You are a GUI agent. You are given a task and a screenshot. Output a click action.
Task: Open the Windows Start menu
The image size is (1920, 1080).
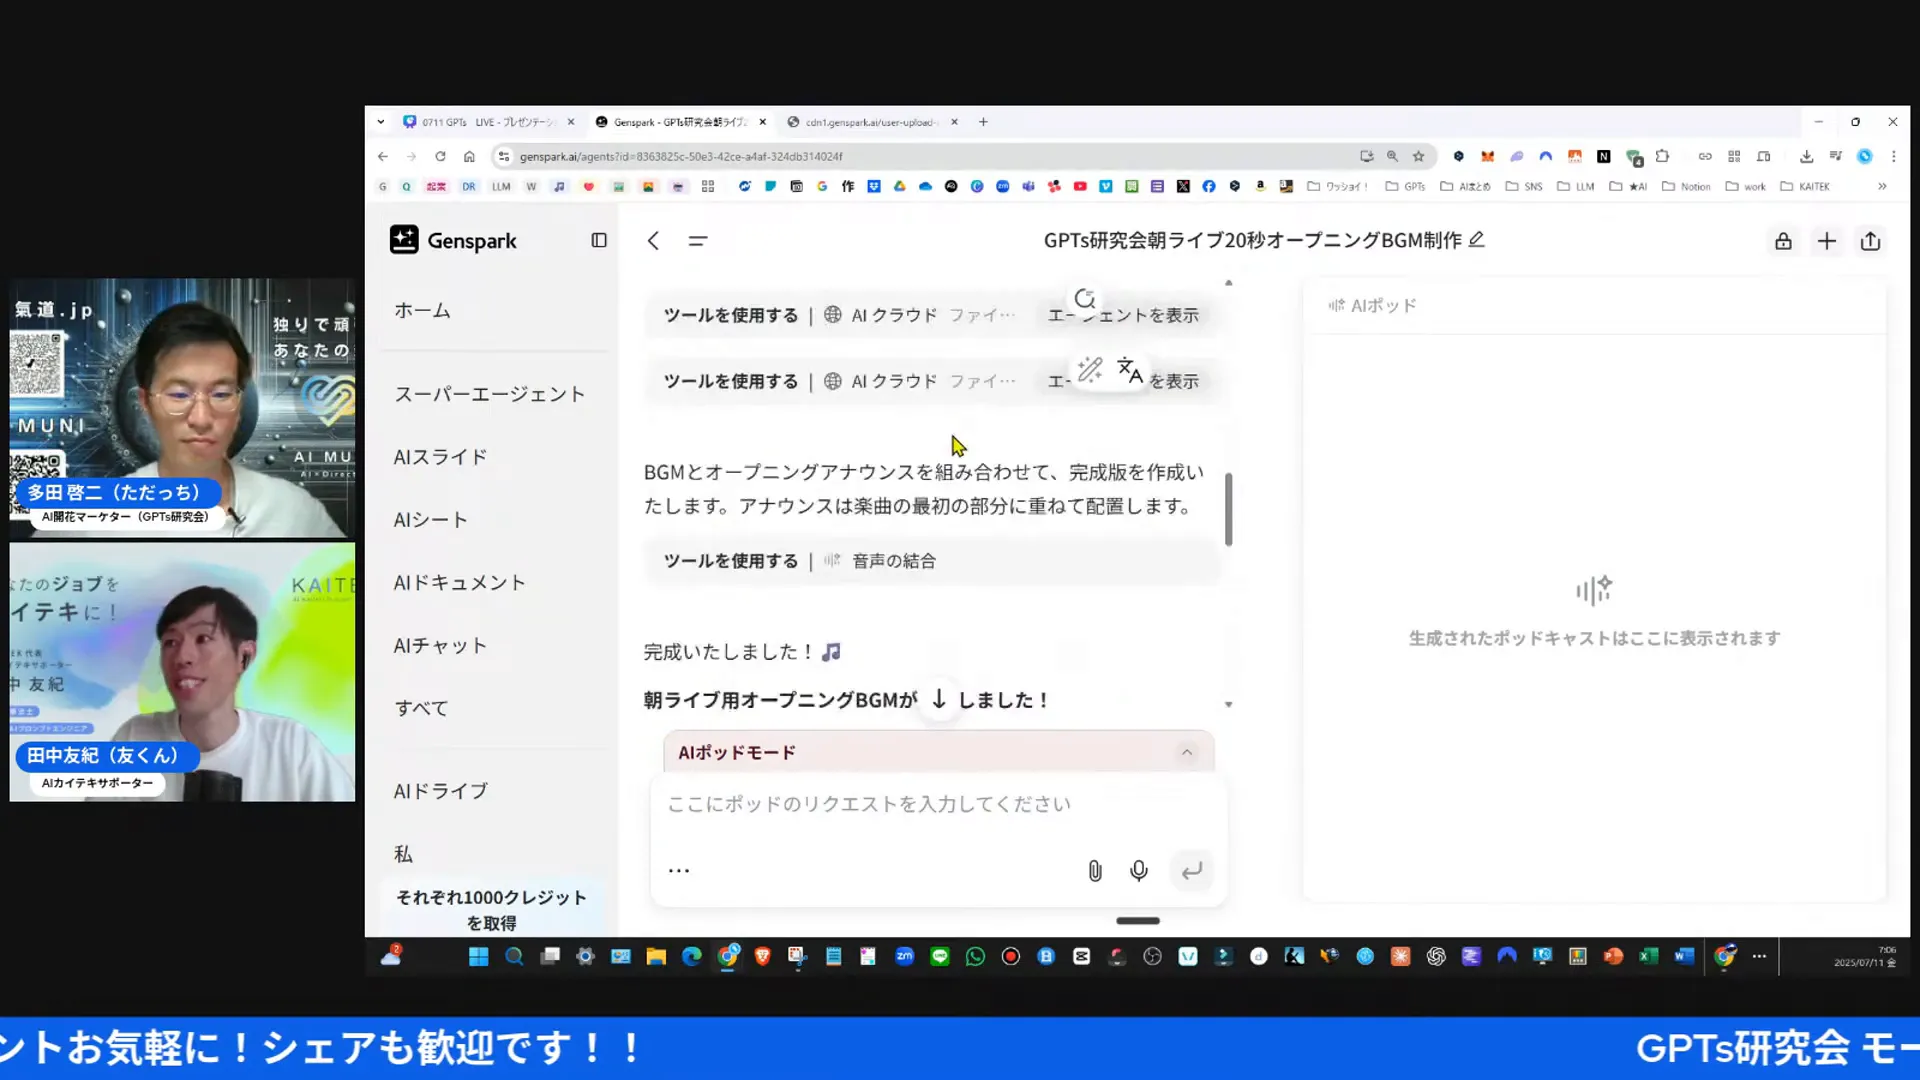click(x=479, y=957)
